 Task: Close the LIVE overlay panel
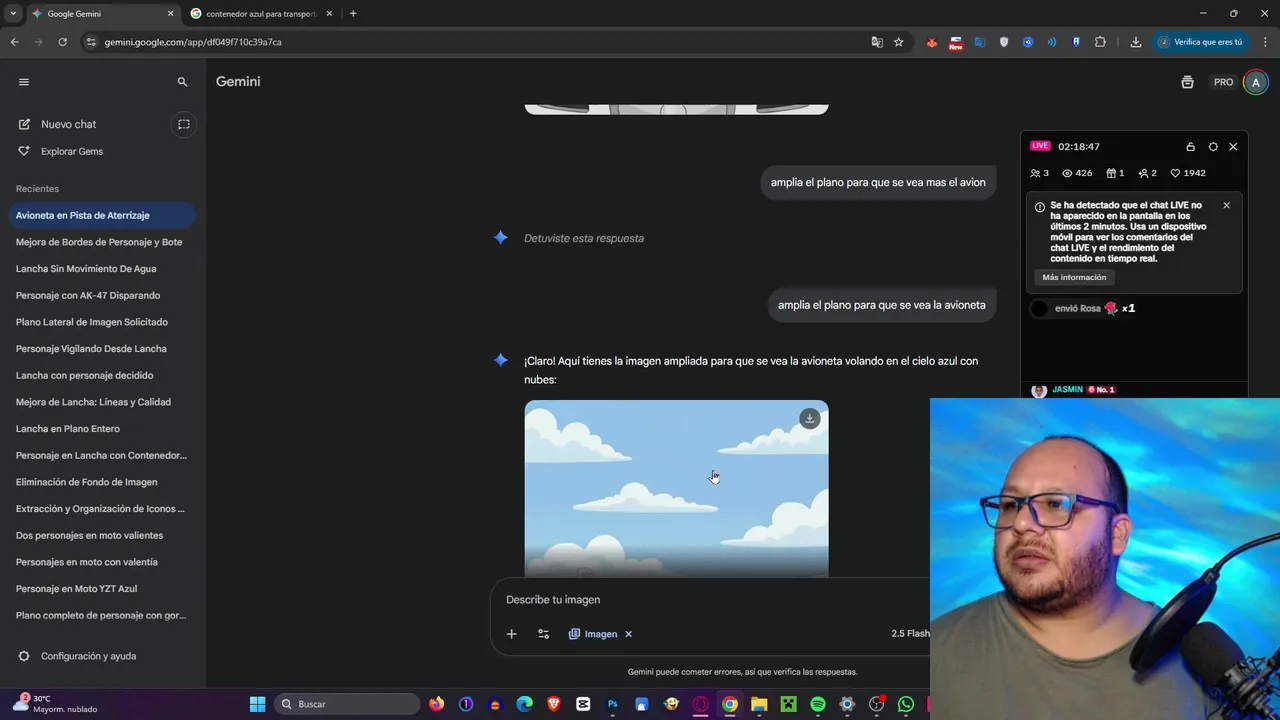tap(1233, 146)
